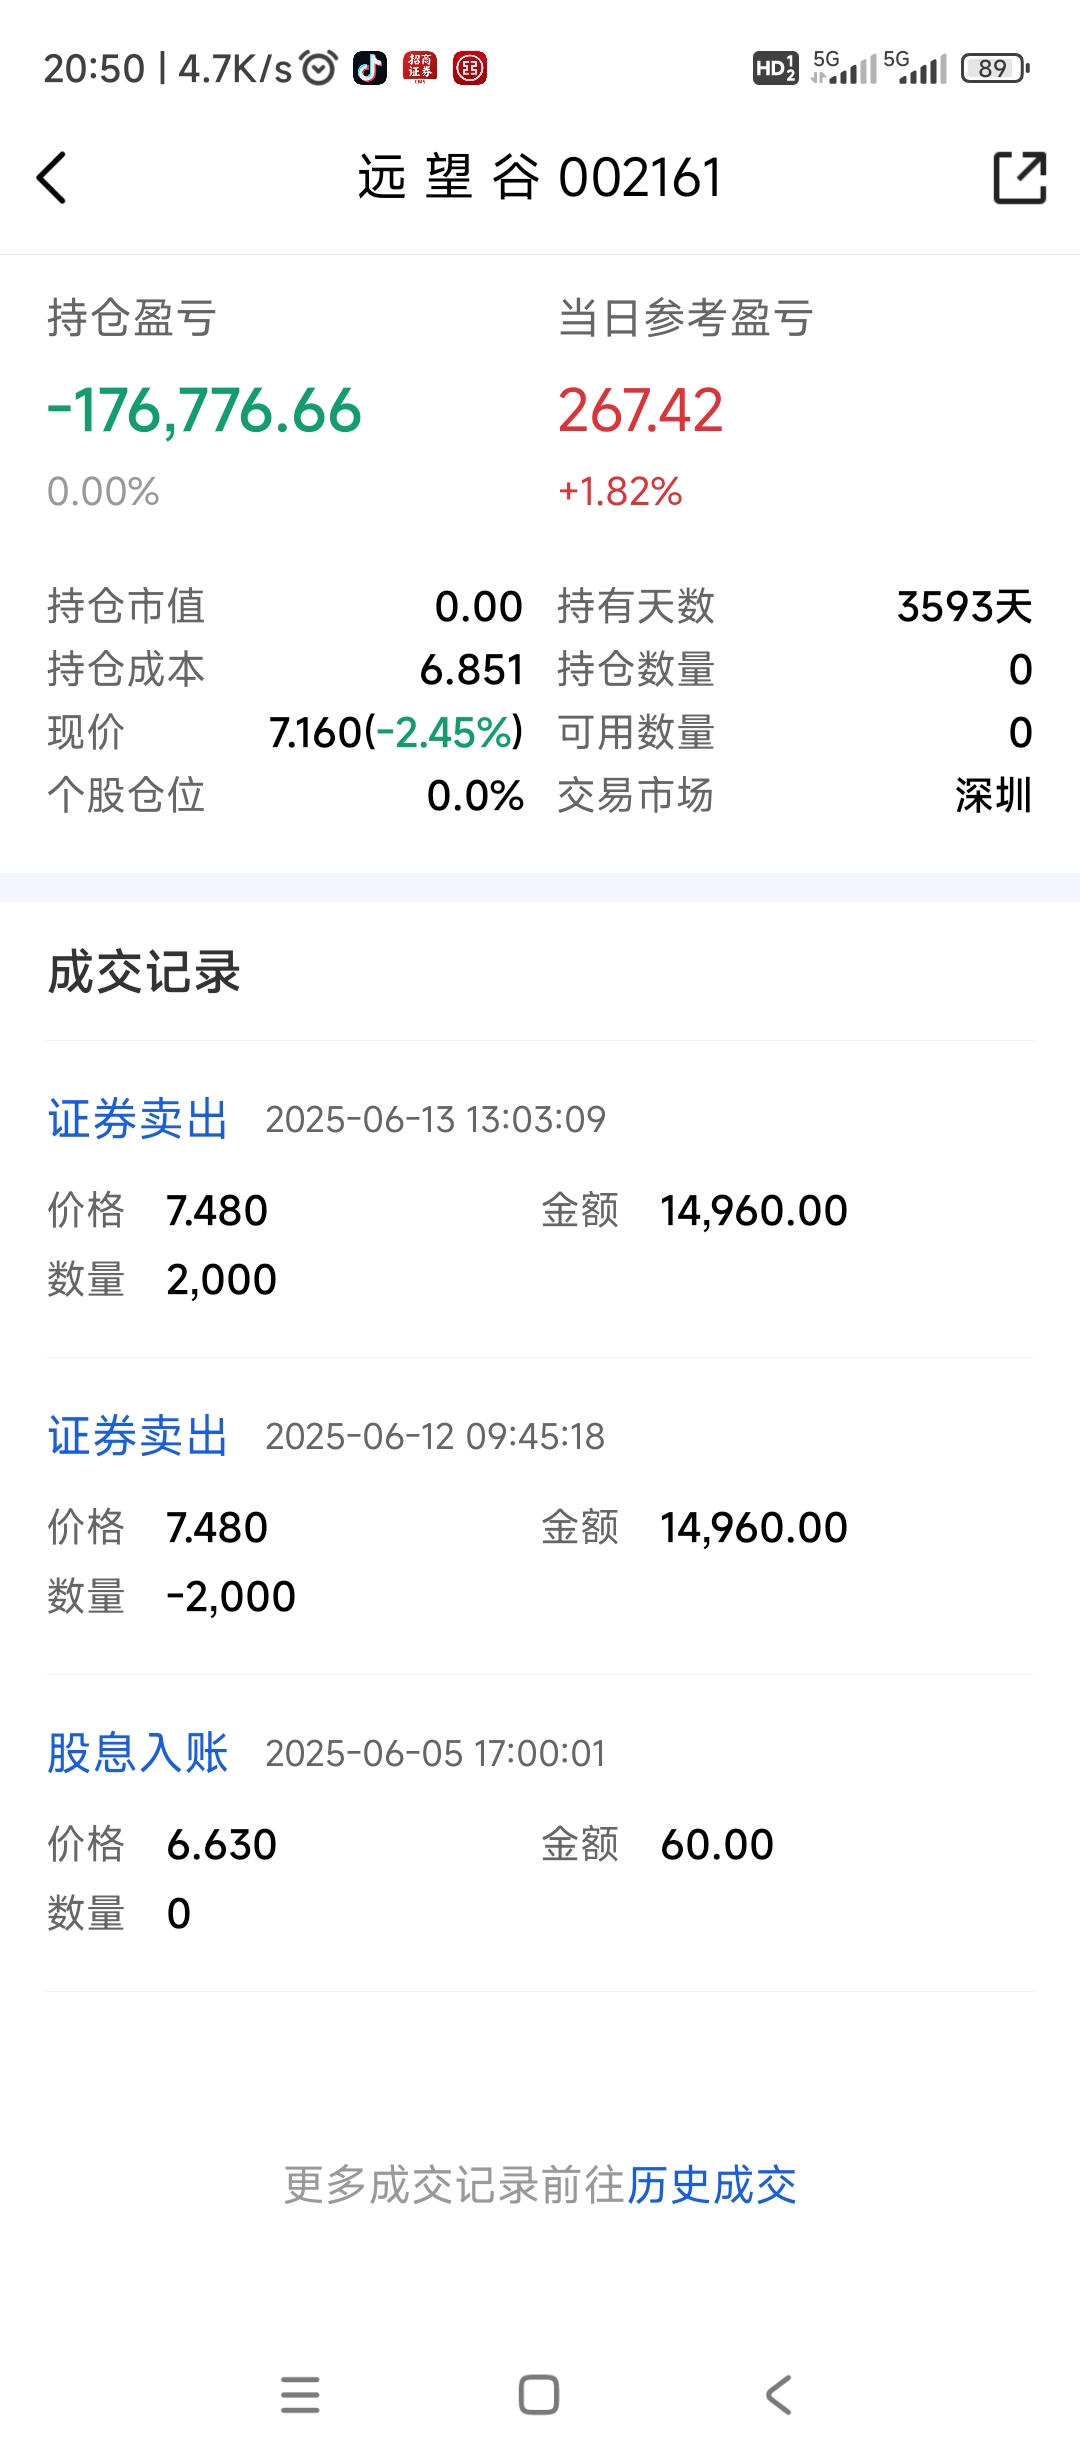Tap the Android navigation back chevron
The height and width of the screenshot is (2460, 1080).
(778, 2395)
